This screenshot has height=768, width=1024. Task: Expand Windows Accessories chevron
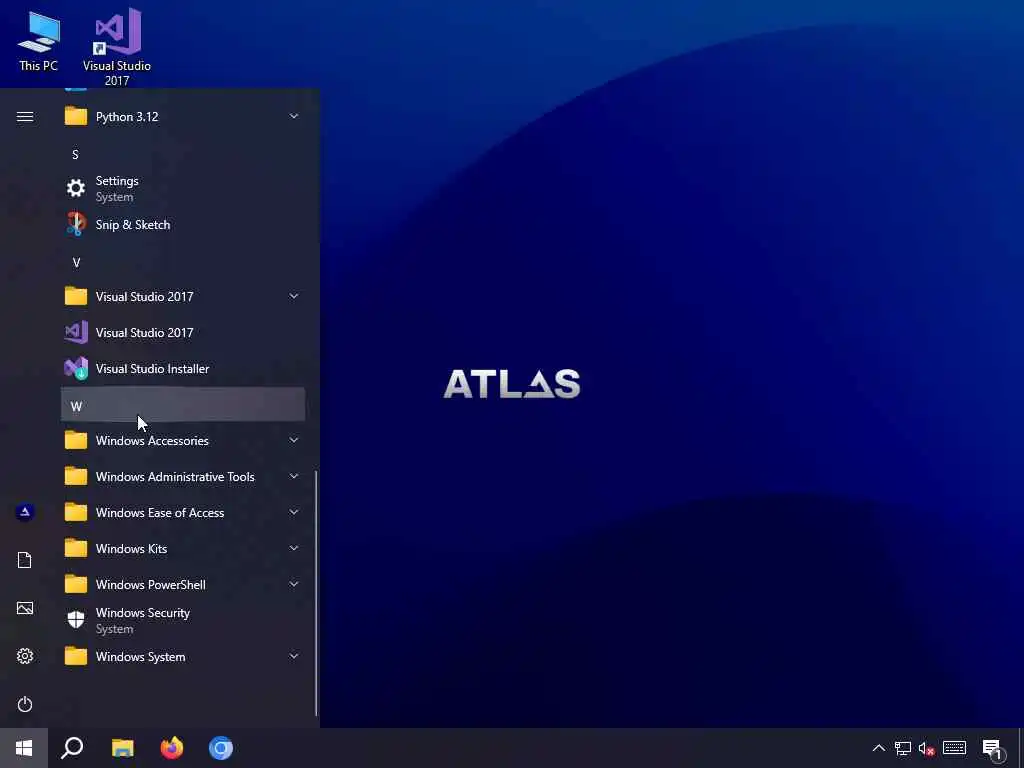pyautogui.click(x=294, y=440)
